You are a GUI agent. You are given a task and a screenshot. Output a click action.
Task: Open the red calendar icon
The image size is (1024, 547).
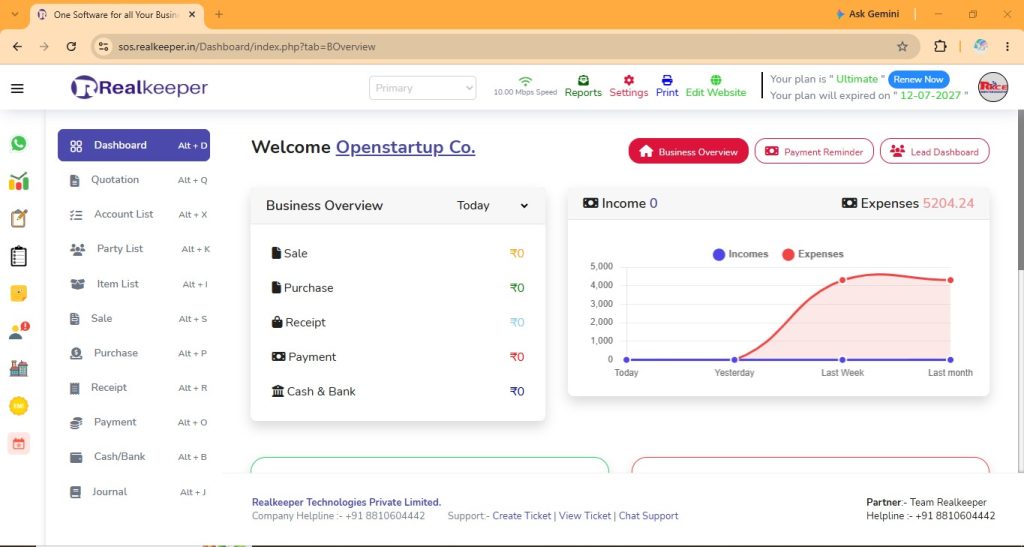pos(19,444)
